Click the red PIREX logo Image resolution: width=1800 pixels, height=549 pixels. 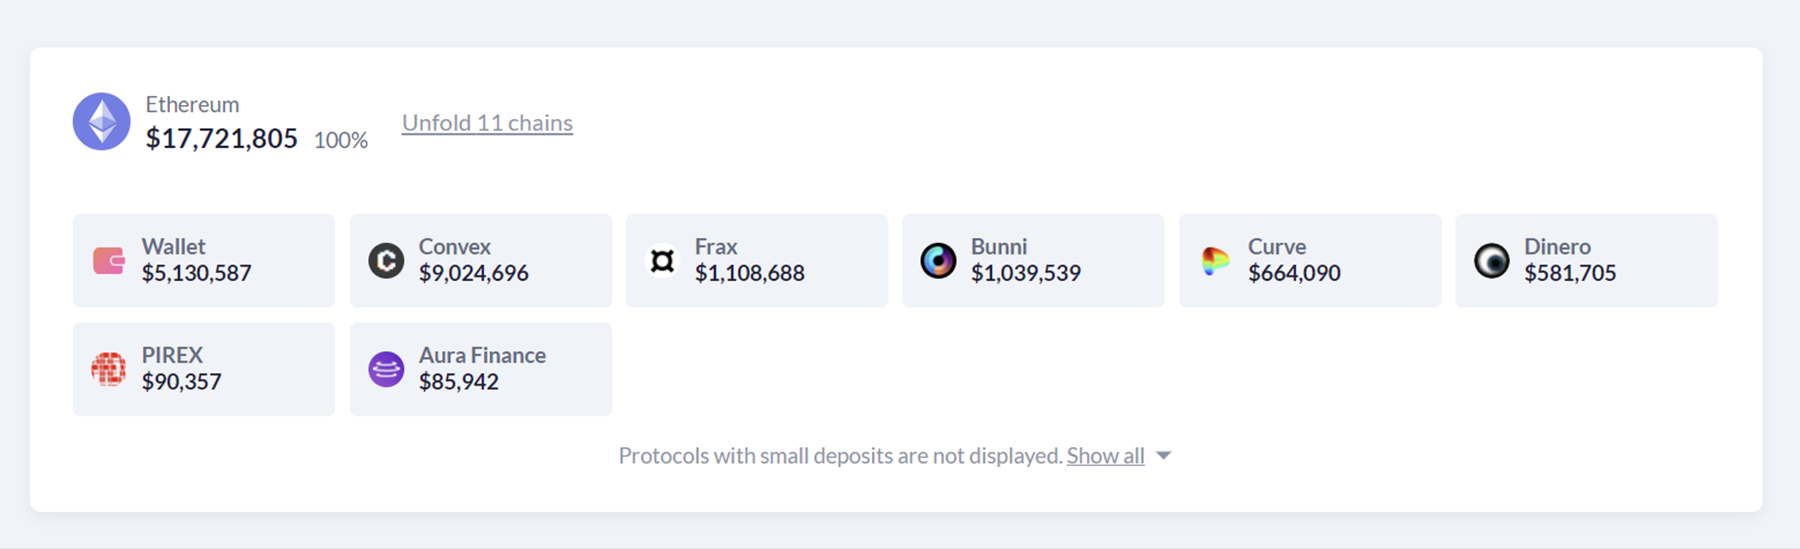pyautogui.click(x=108, y=369)
